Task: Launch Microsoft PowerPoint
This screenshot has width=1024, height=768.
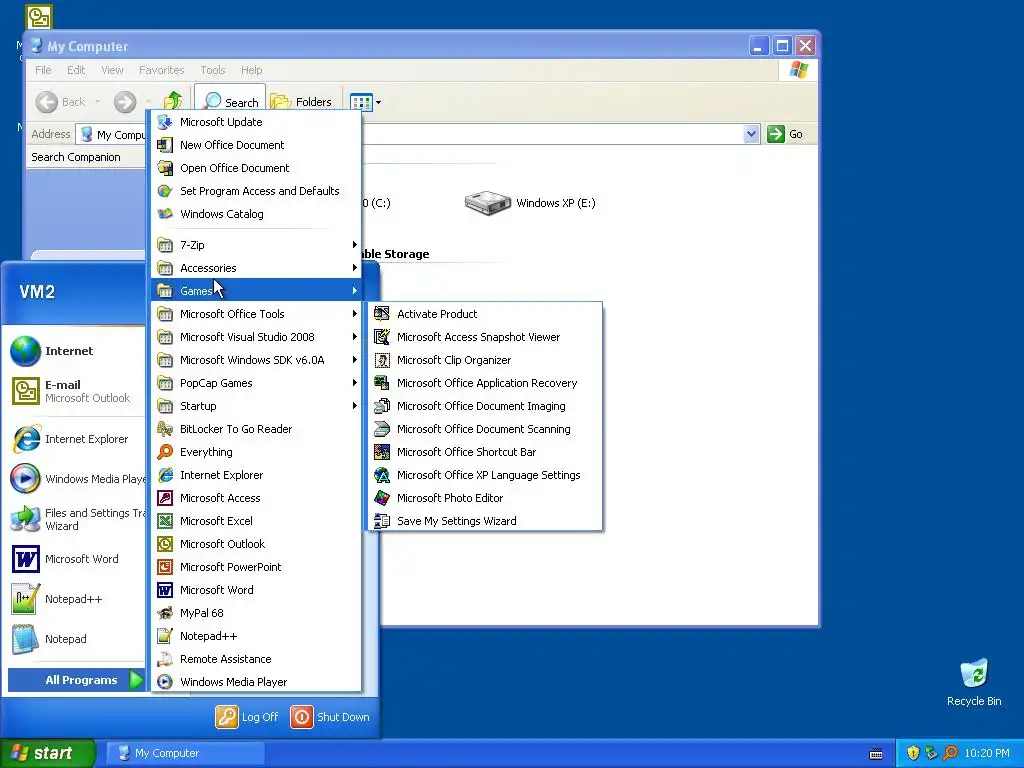Action: pyautogui.click(x=256, y=567)
